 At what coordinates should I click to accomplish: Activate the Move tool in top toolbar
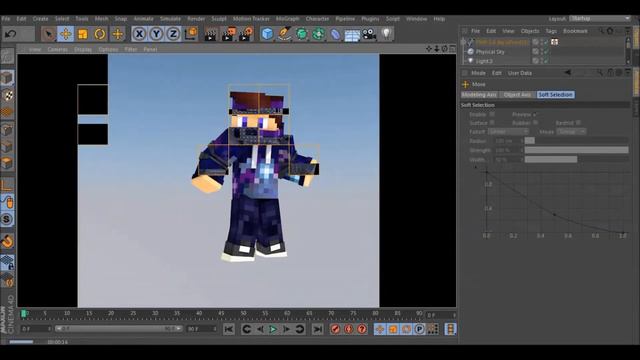point(66,34)
